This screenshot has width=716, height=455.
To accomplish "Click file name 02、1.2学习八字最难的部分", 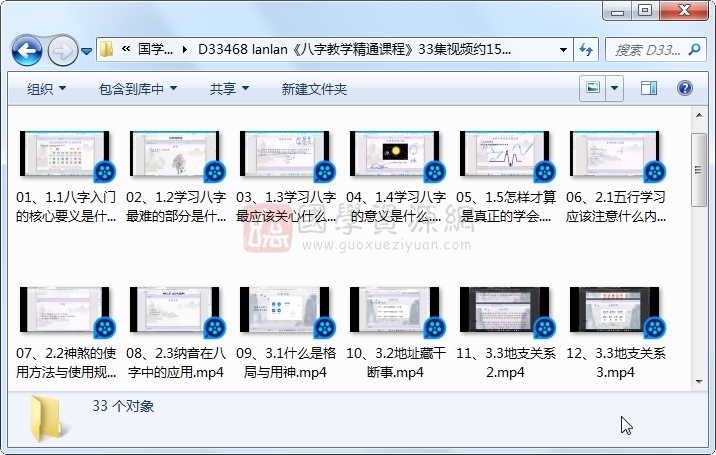I will (176, 206).
